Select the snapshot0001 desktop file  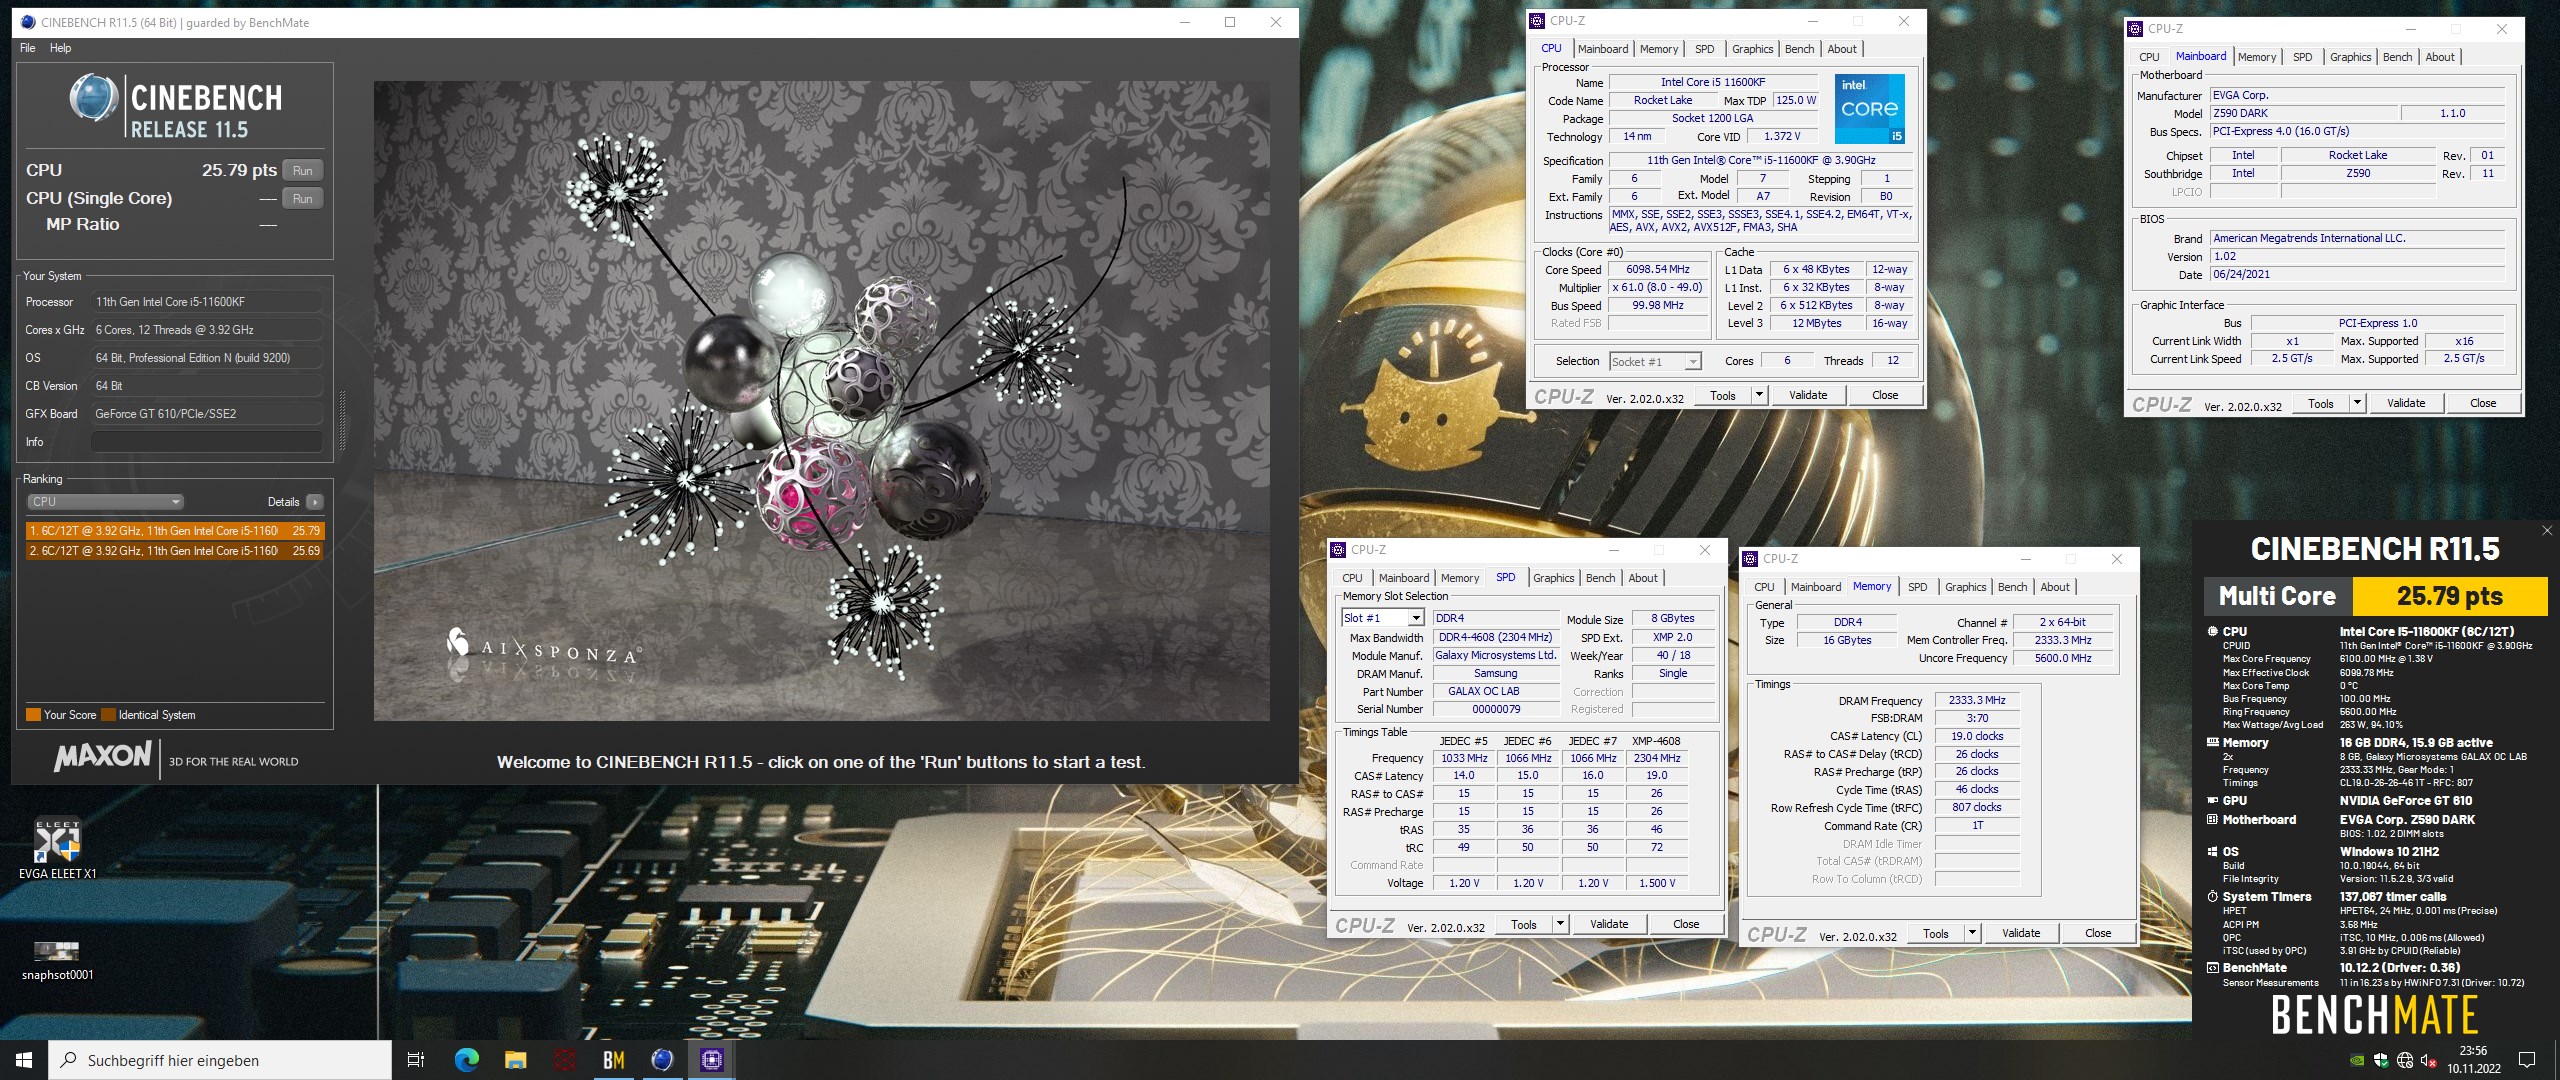point(57,960)
